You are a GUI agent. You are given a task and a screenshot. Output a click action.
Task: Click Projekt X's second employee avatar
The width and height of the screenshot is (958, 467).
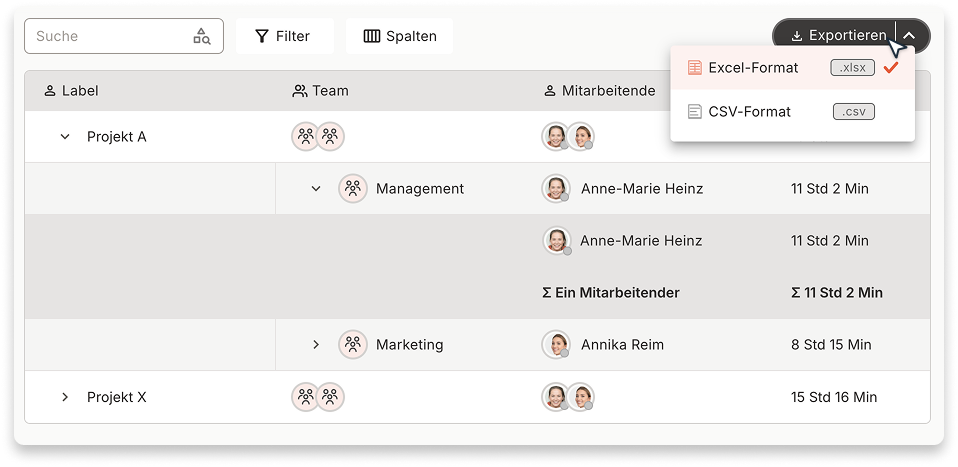point(580,397)
